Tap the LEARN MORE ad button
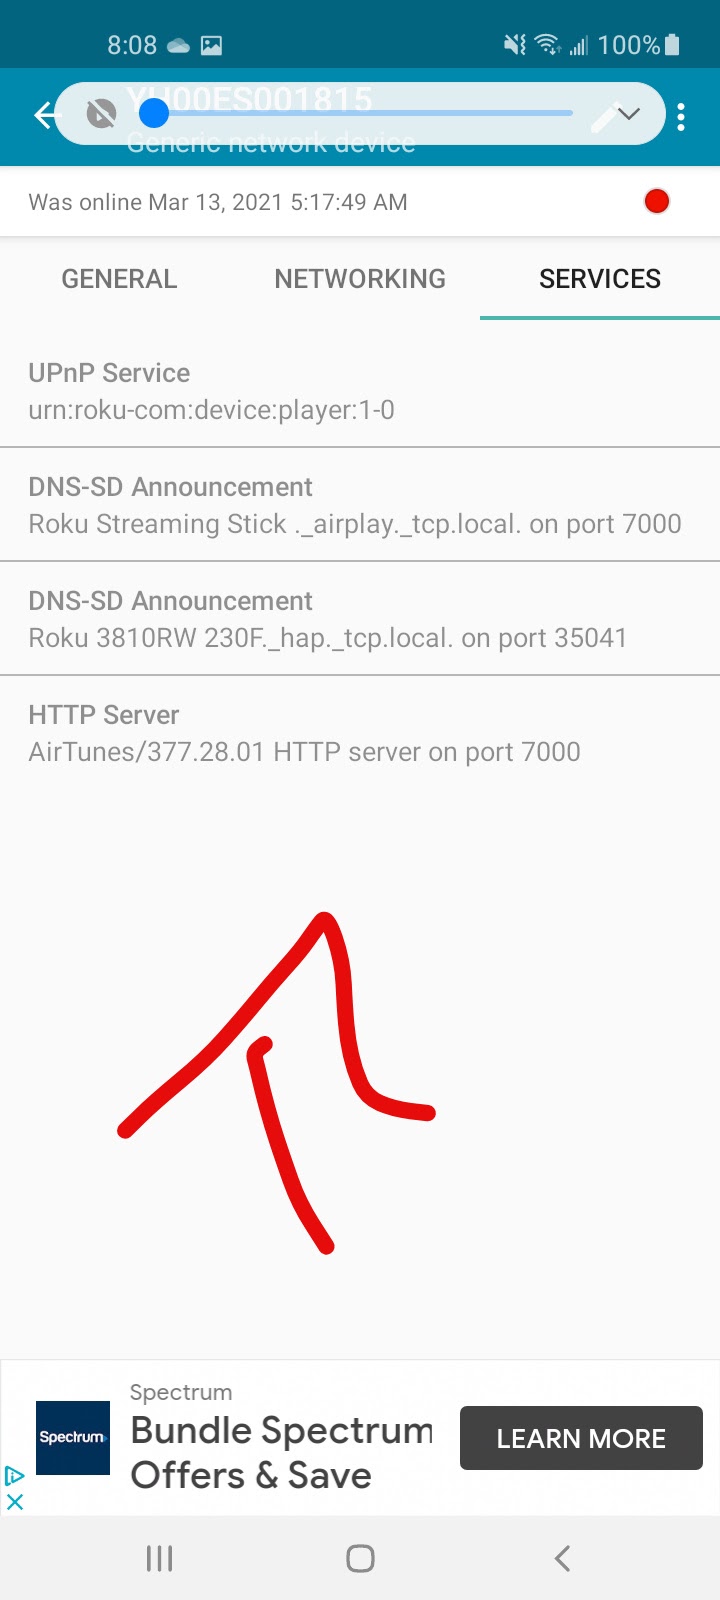This screenshot has height=1600, width=720. pyautogui.click(x=581, y=1438)
